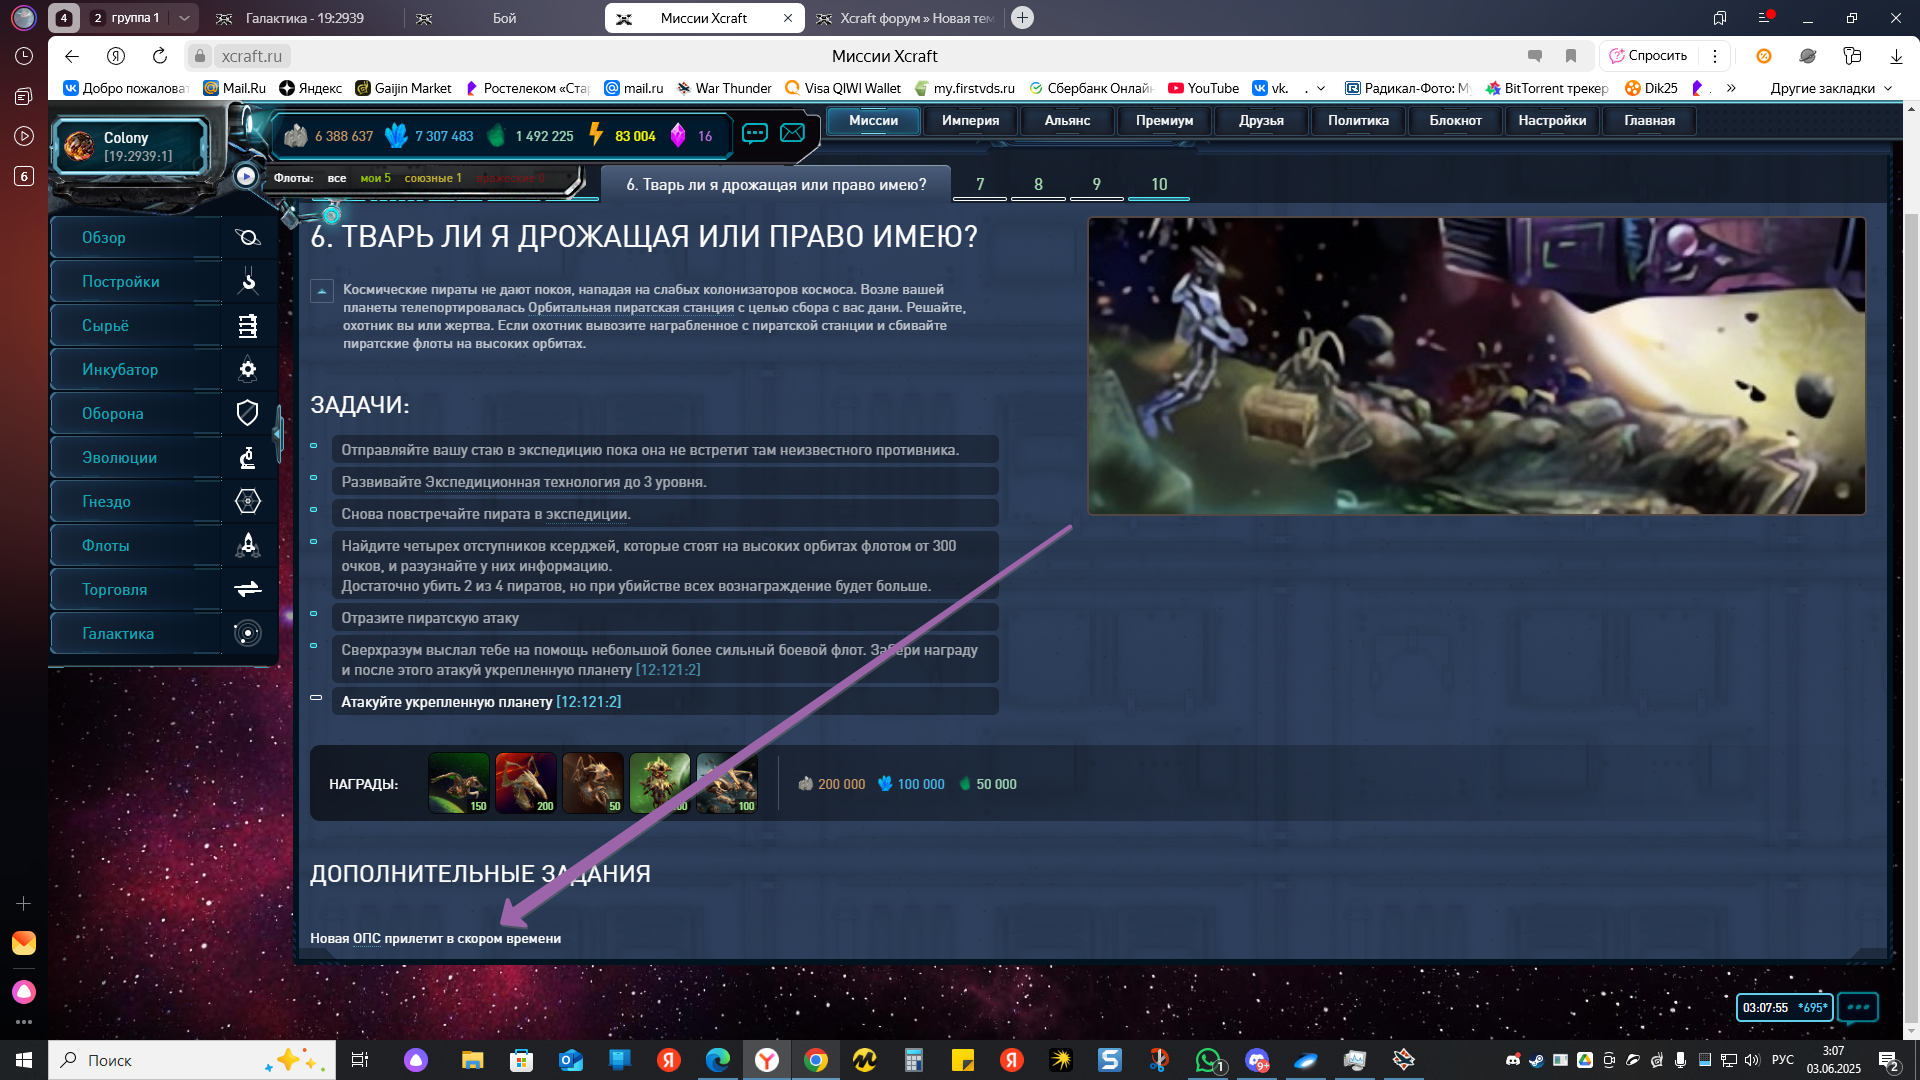Click the Галактика orbit icon
Viewport: 1920px width, 1080px height.
(x=248, y=633)
